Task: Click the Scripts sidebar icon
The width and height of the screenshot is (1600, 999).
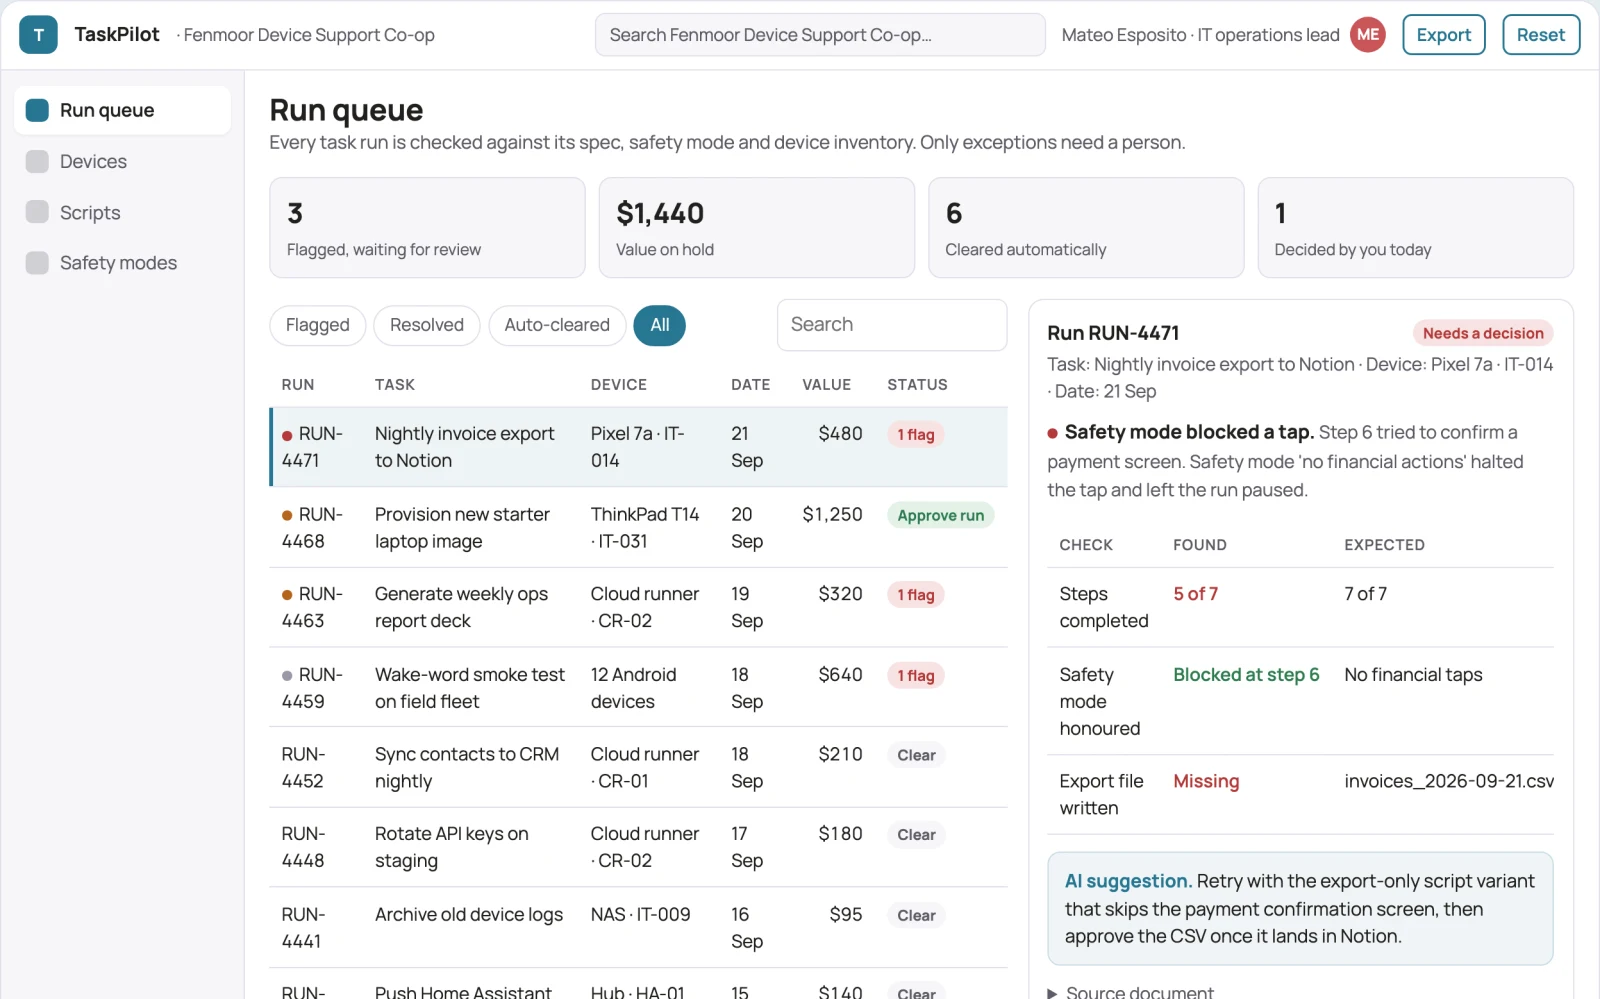Action: (37, 212)
